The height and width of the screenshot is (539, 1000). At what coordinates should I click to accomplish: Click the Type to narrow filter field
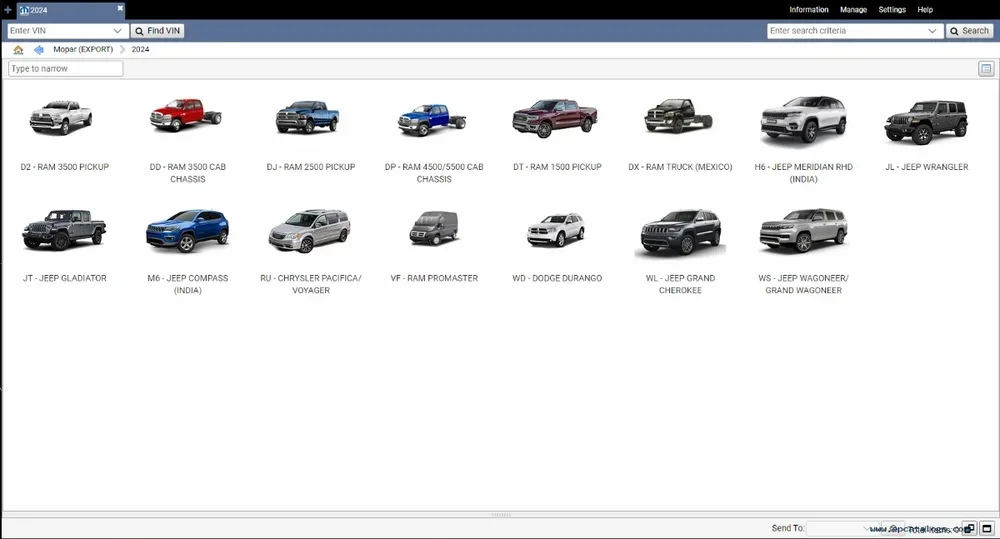(x=65, y=69)
